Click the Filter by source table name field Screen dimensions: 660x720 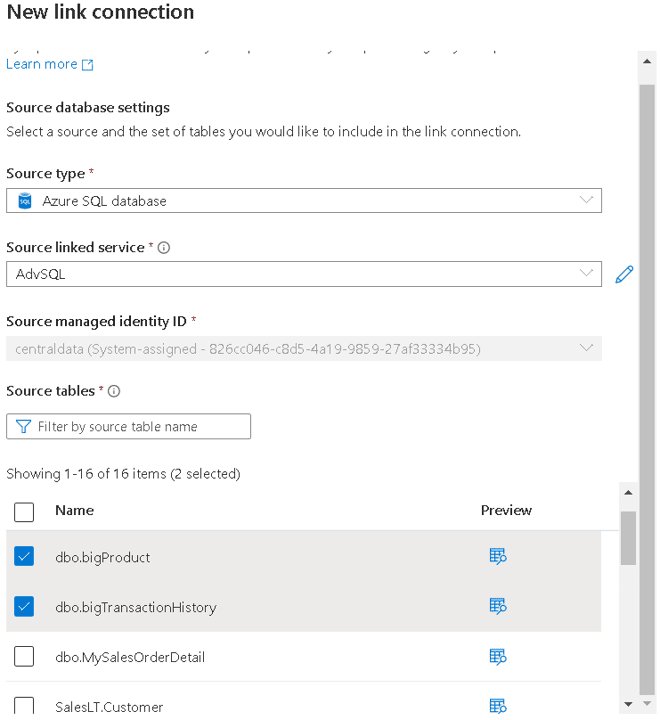click(x=129, y=426)
